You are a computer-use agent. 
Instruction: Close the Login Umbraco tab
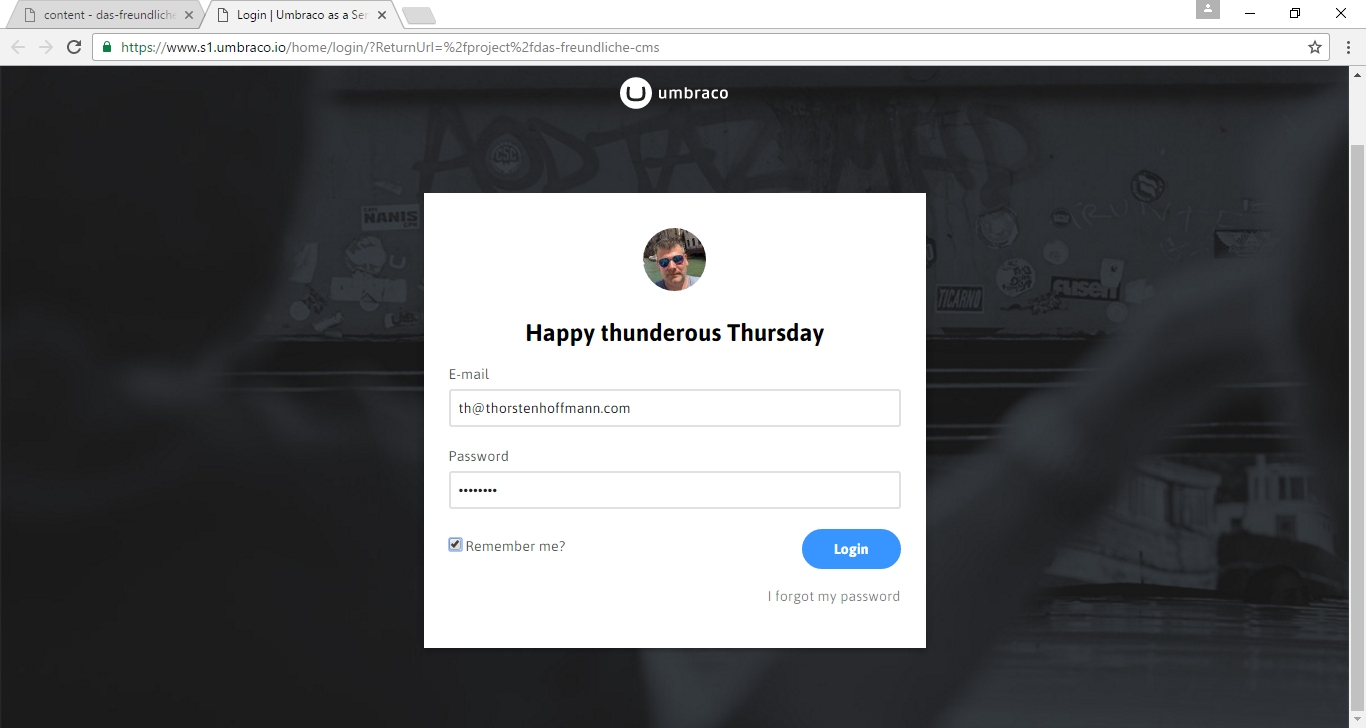pyautogui.click(x=382, y=15)
